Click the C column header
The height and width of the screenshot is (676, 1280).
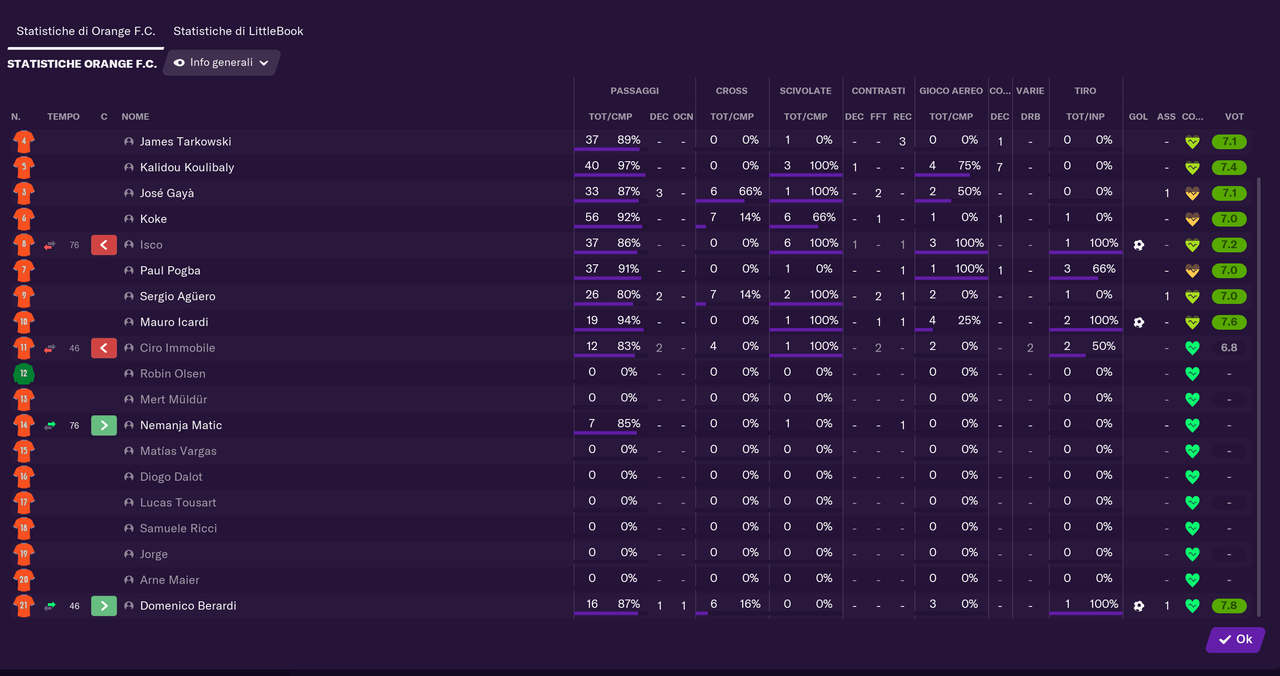point(104,117)
